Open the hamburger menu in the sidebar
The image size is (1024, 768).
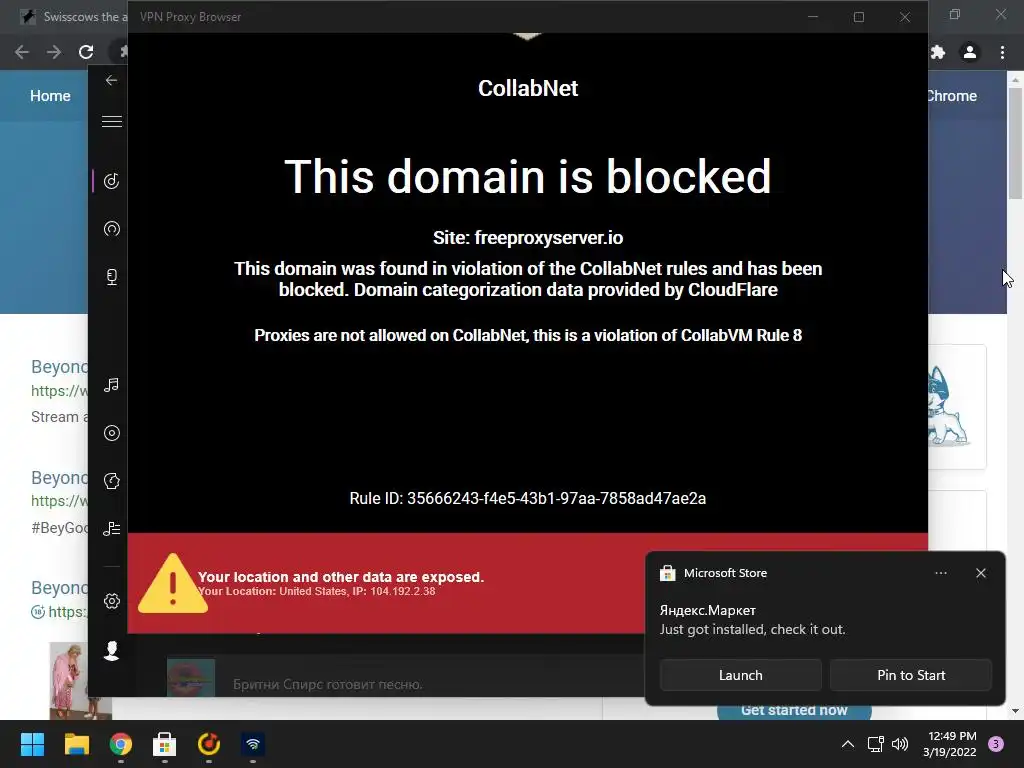tap(112, 121)
